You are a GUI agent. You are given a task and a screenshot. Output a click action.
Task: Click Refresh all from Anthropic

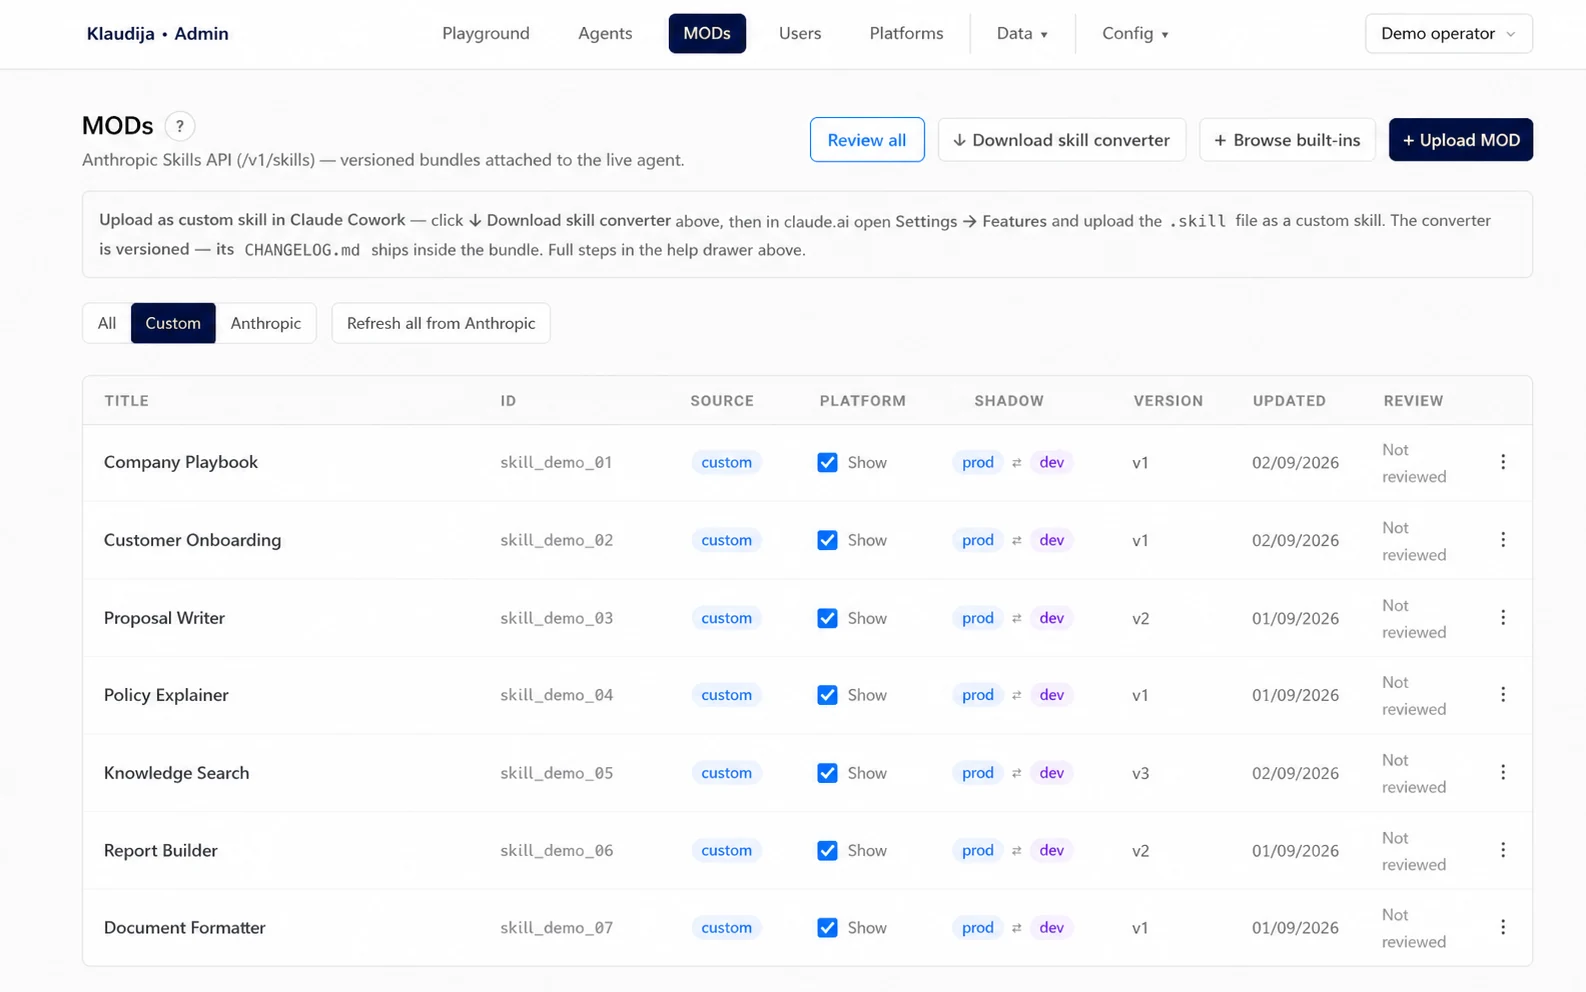[441, 323]
